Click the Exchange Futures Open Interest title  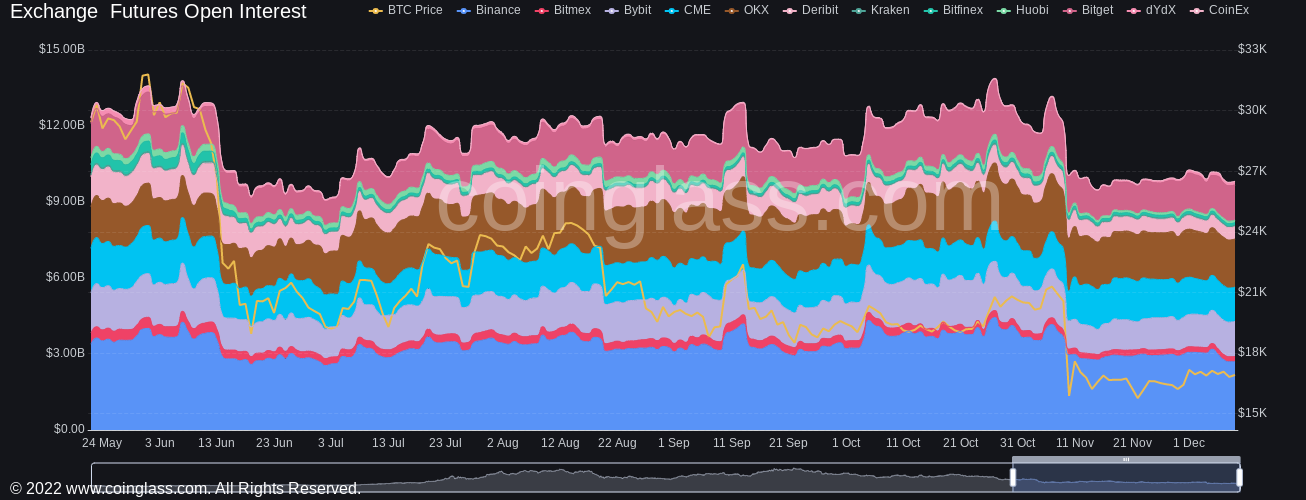pos(158,12)
